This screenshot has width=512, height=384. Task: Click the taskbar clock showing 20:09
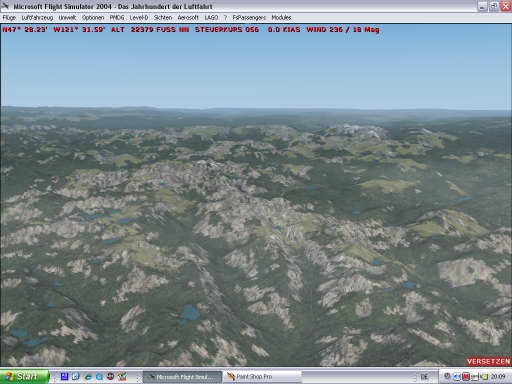click(x=498, y=377)
